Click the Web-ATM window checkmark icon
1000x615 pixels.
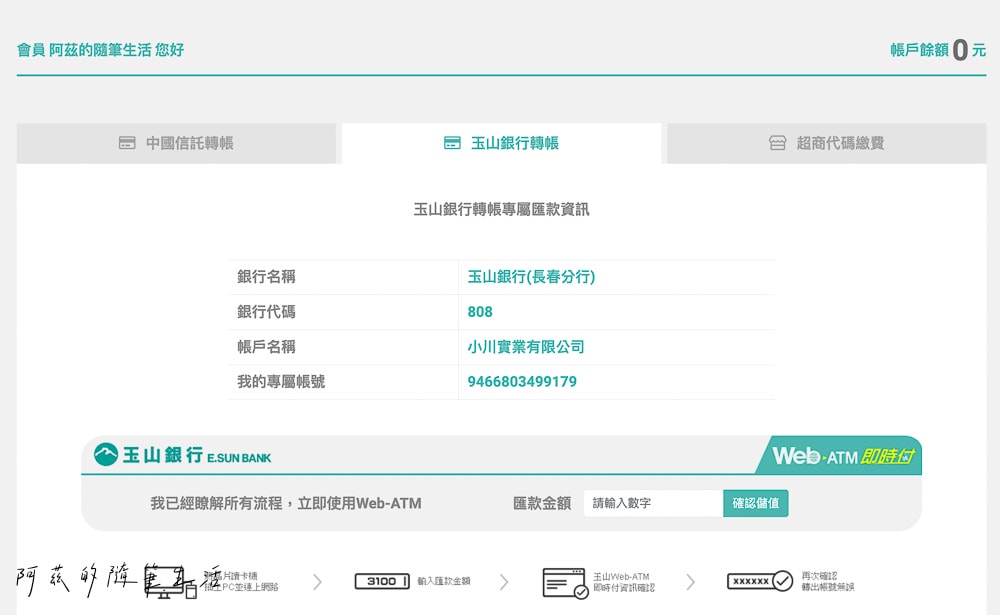565,583
